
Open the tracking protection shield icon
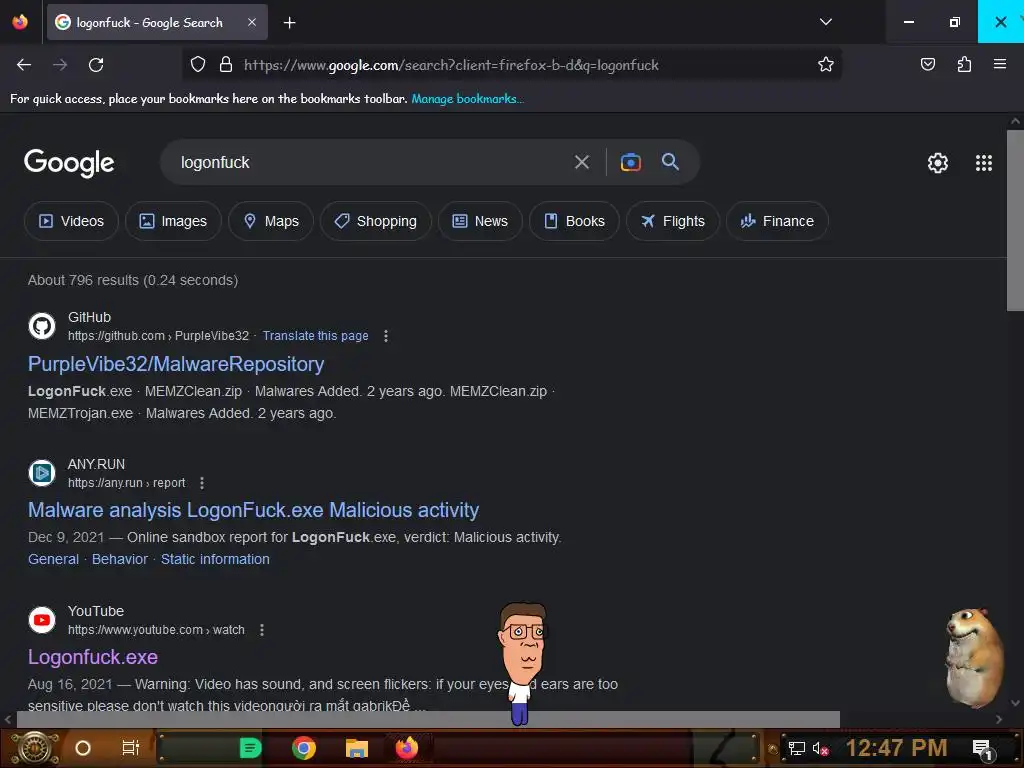[198, 64]
